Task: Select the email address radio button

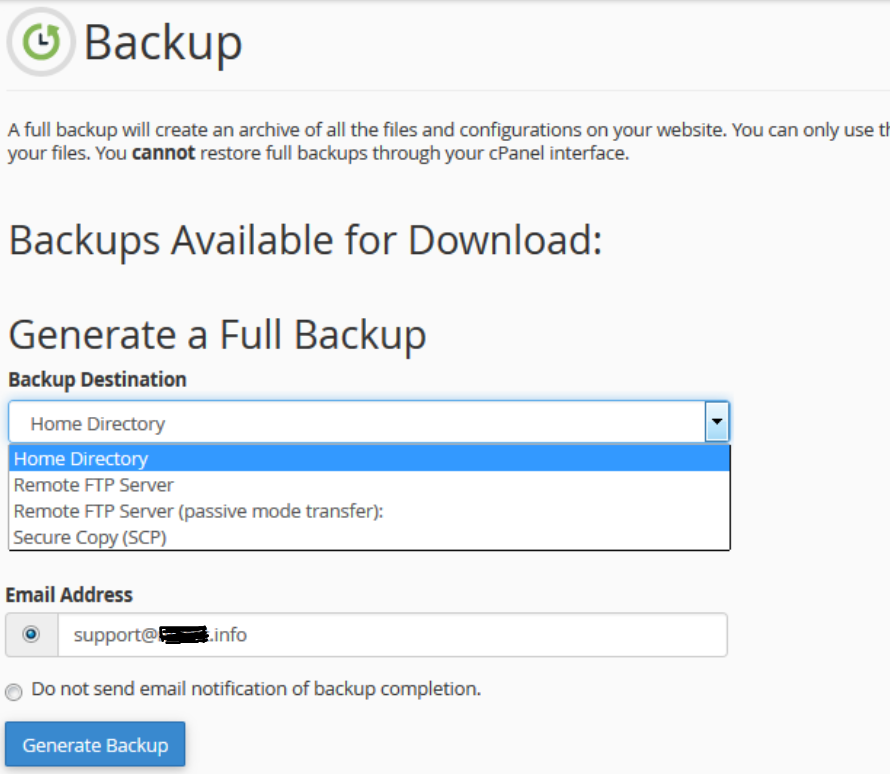Action: tap(31, 634)
